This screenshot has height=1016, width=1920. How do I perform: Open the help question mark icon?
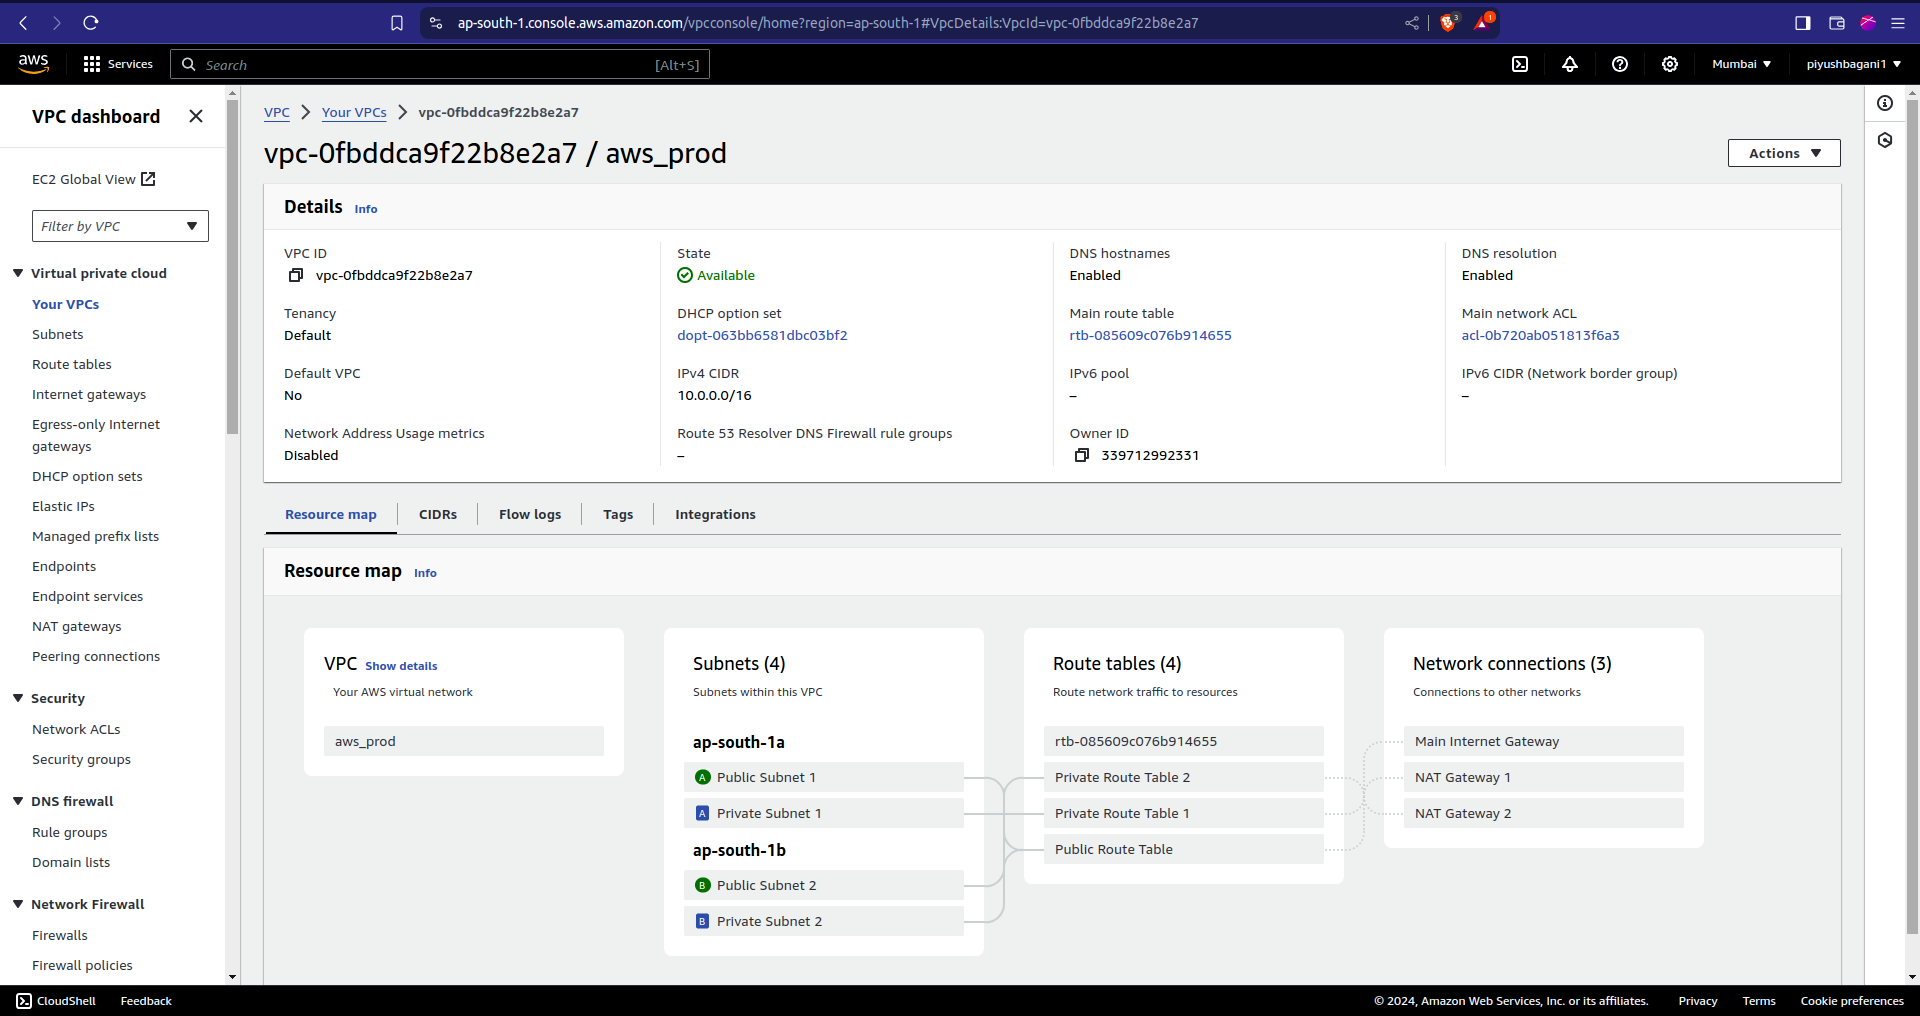coord(1620,64)
